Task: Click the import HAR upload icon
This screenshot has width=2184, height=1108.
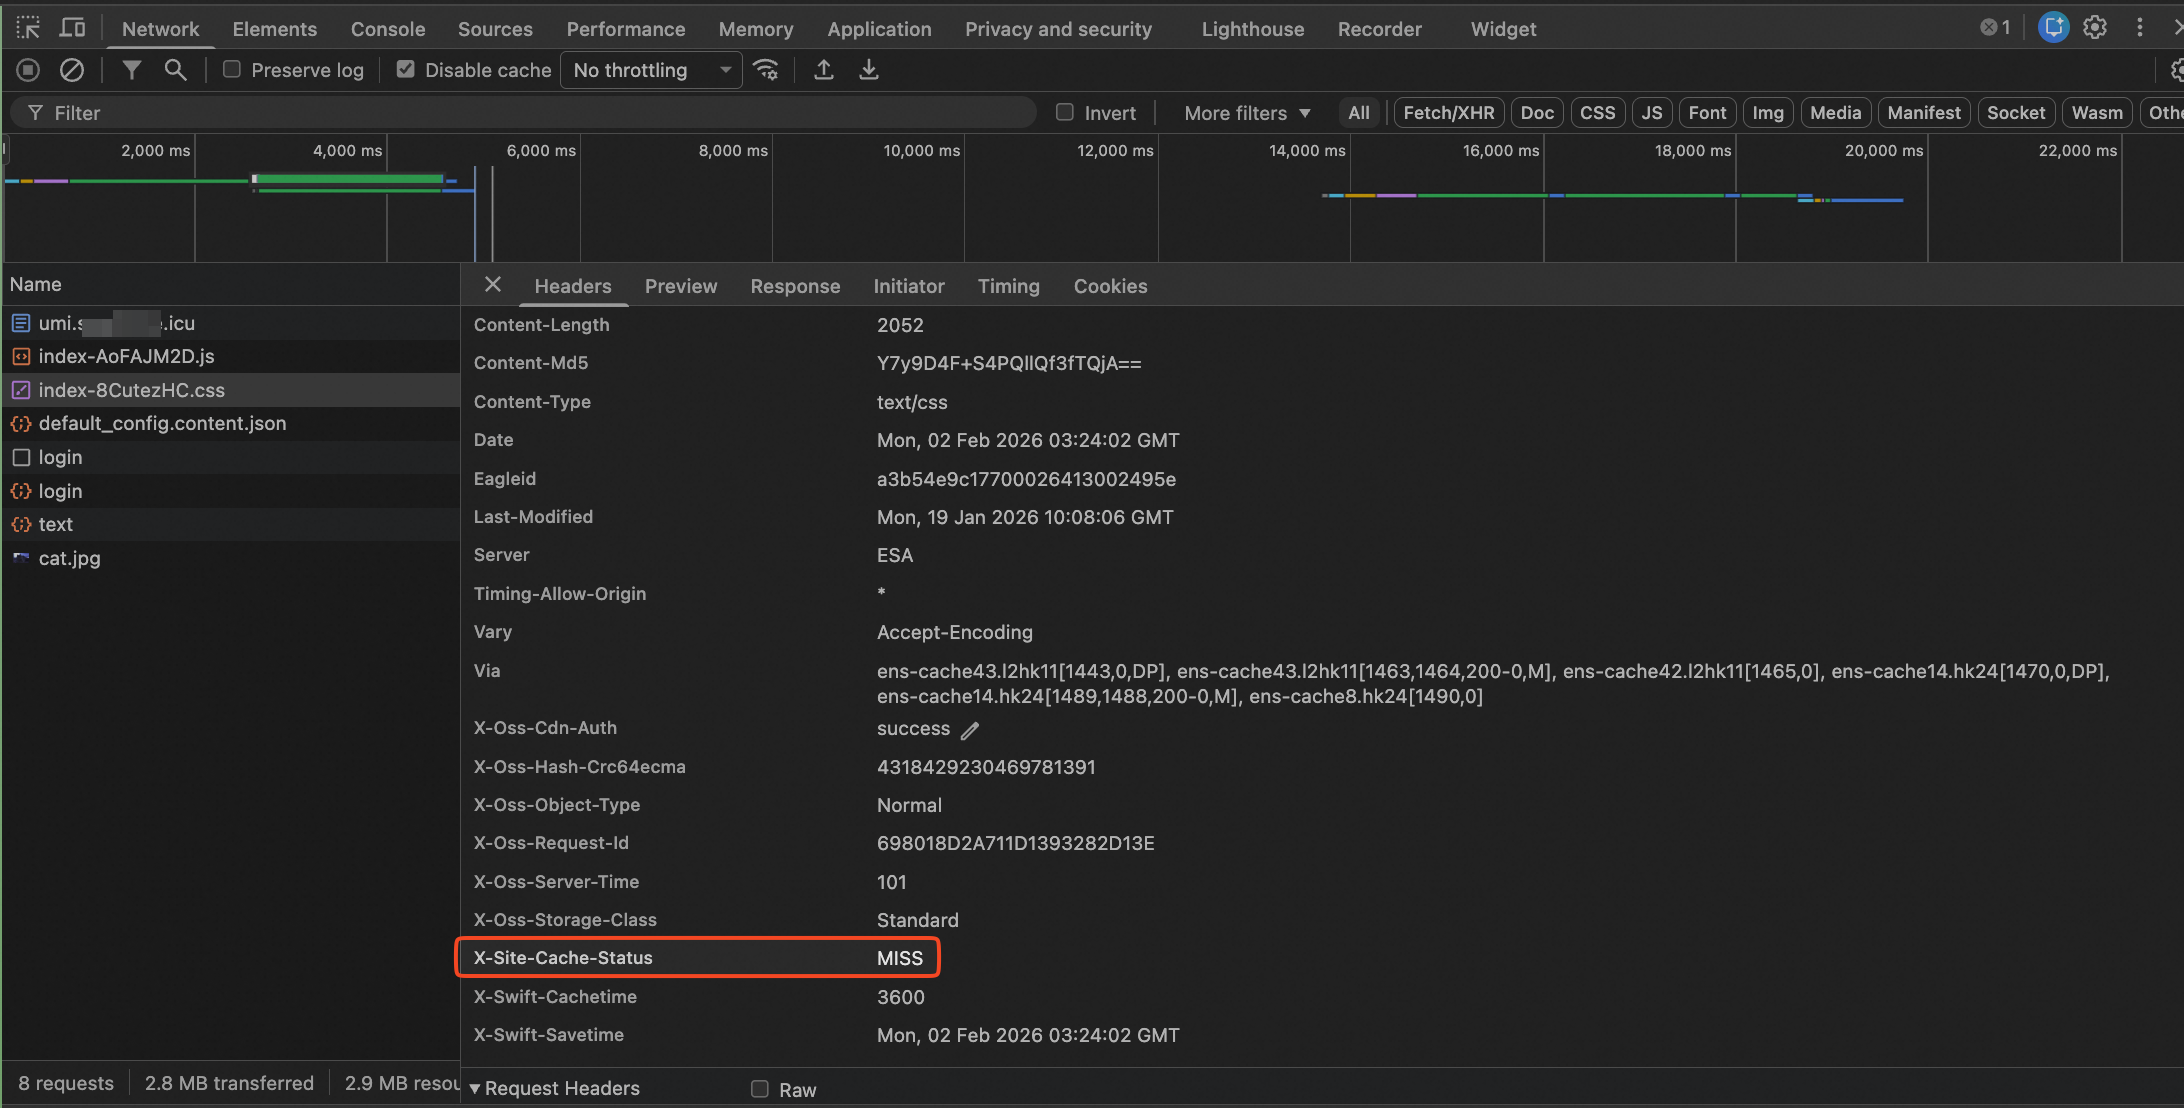Action: [x=823, y=70]
